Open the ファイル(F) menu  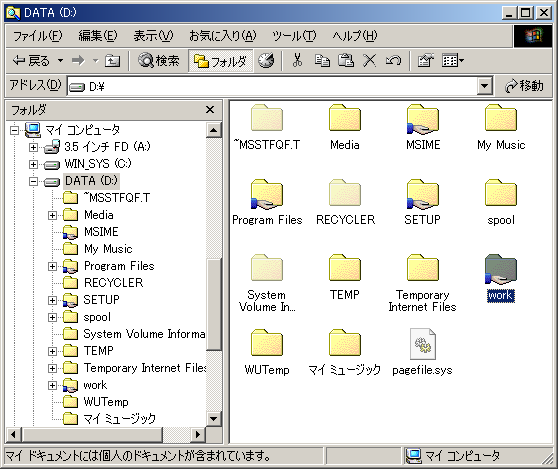(x=38, y=36)
